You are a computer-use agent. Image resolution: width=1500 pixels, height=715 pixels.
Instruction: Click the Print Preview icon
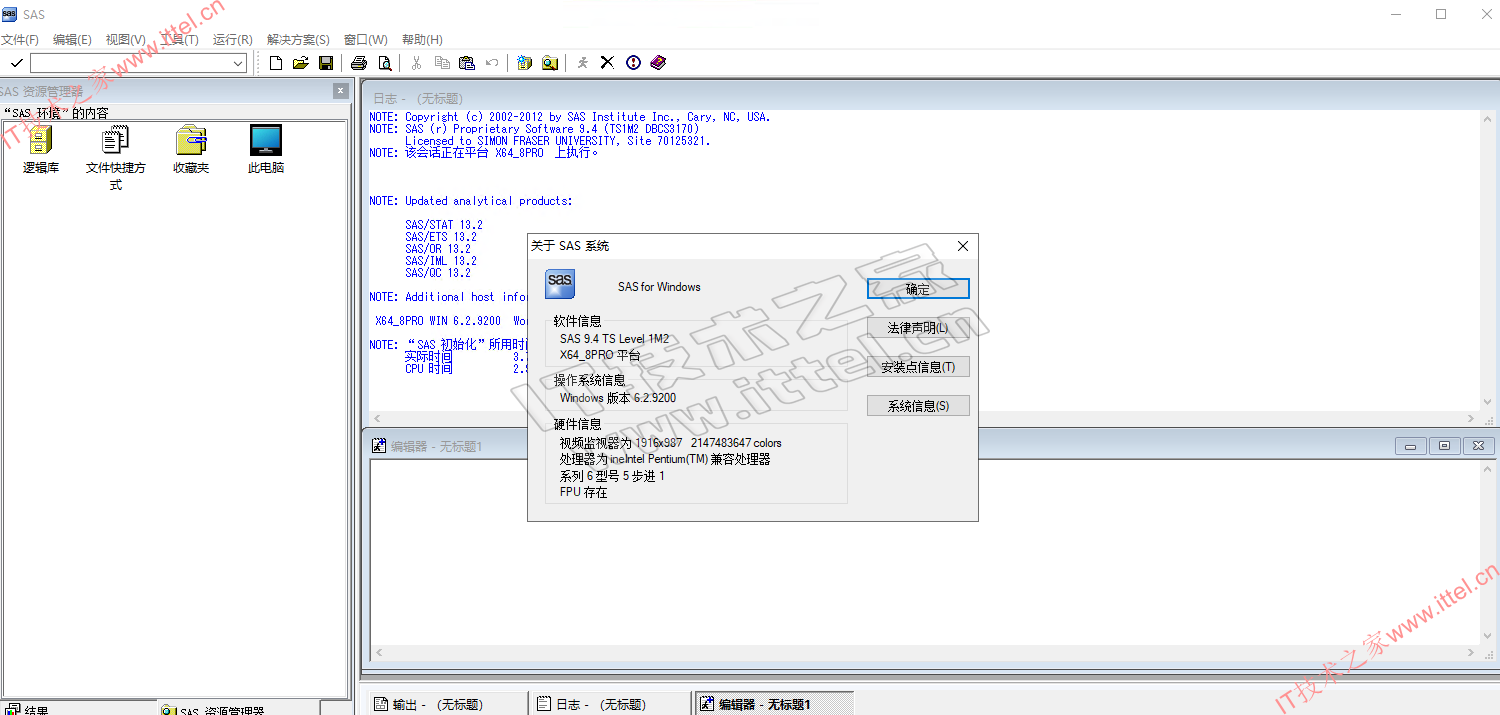pyautogui.click(x=384, y=63)
